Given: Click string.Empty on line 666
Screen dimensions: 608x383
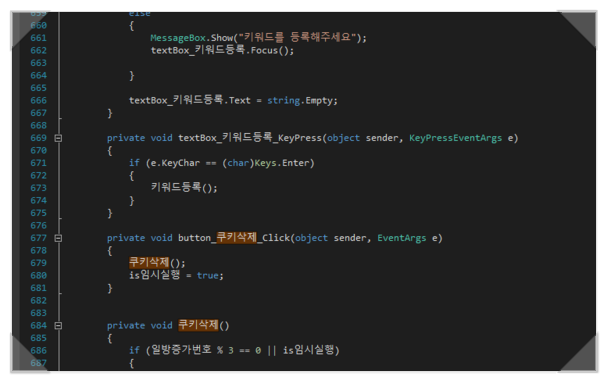Looking at the screenshot, I should coord(300,101).
